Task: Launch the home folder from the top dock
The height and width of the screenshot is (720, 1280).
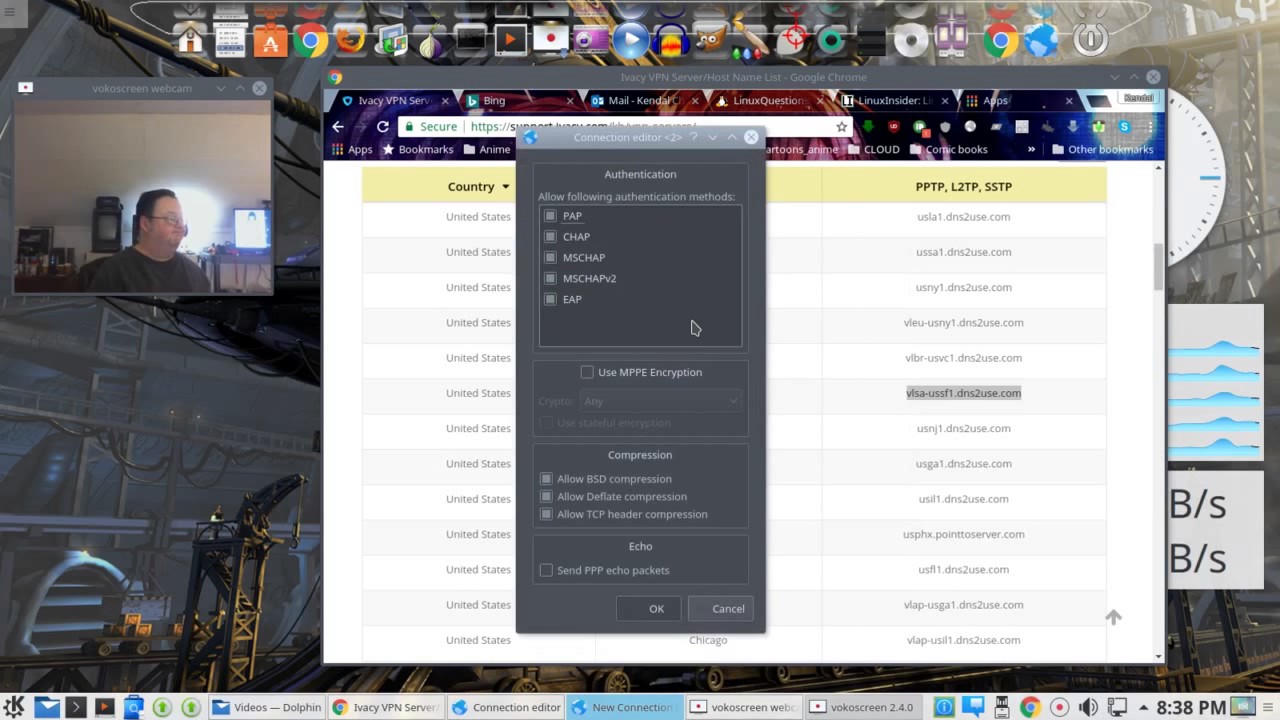Action: tap(190, 40)
